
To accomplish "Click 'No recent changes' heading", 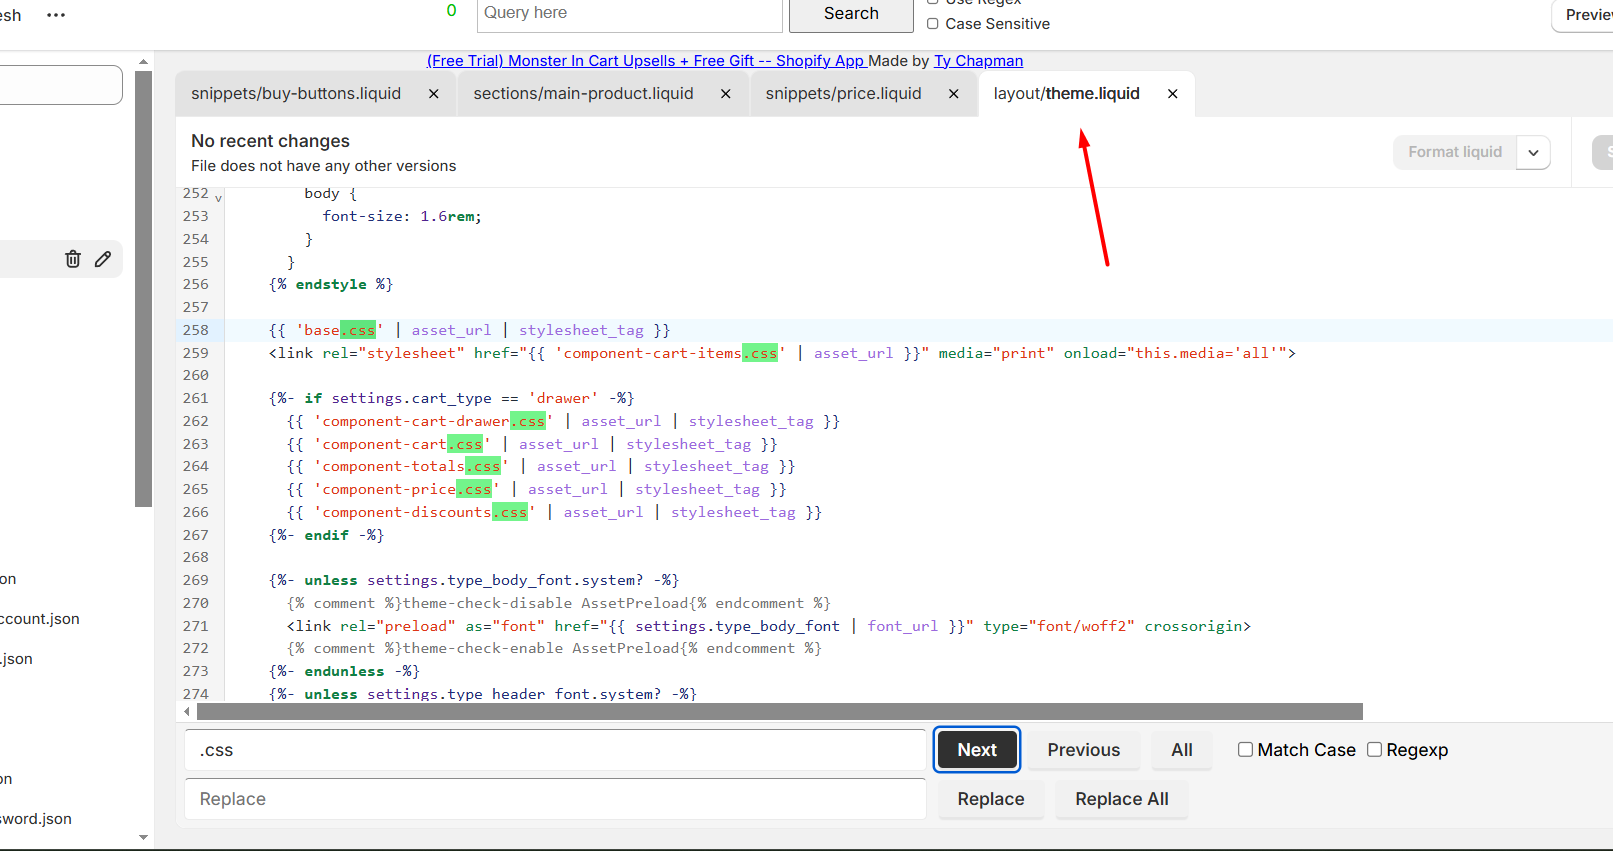I will point(270,141).
